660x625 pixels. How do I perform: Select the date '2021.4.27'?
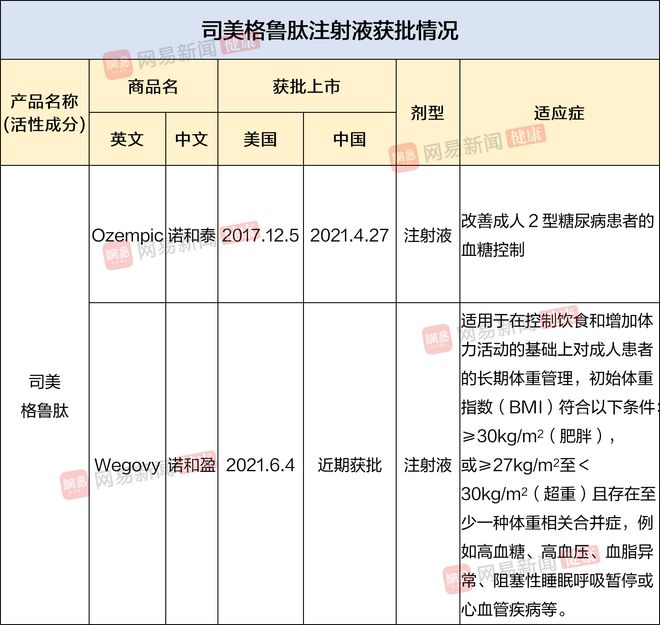(349, 235)
